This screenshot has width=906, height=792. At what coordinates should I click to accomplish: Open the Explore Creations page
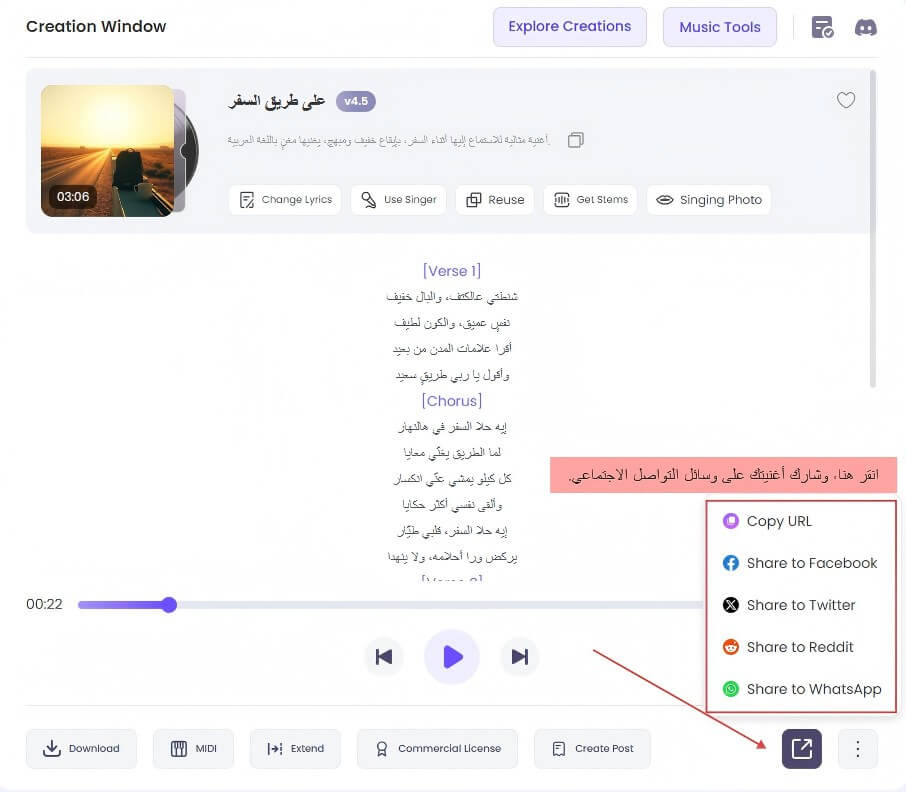pyautogui.click(x=570, y=27)
